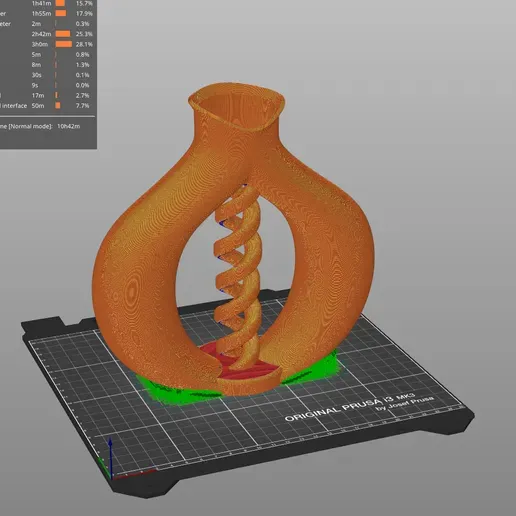
Task: Click the 1h55m time entry in legend
Action: point(41,14)
